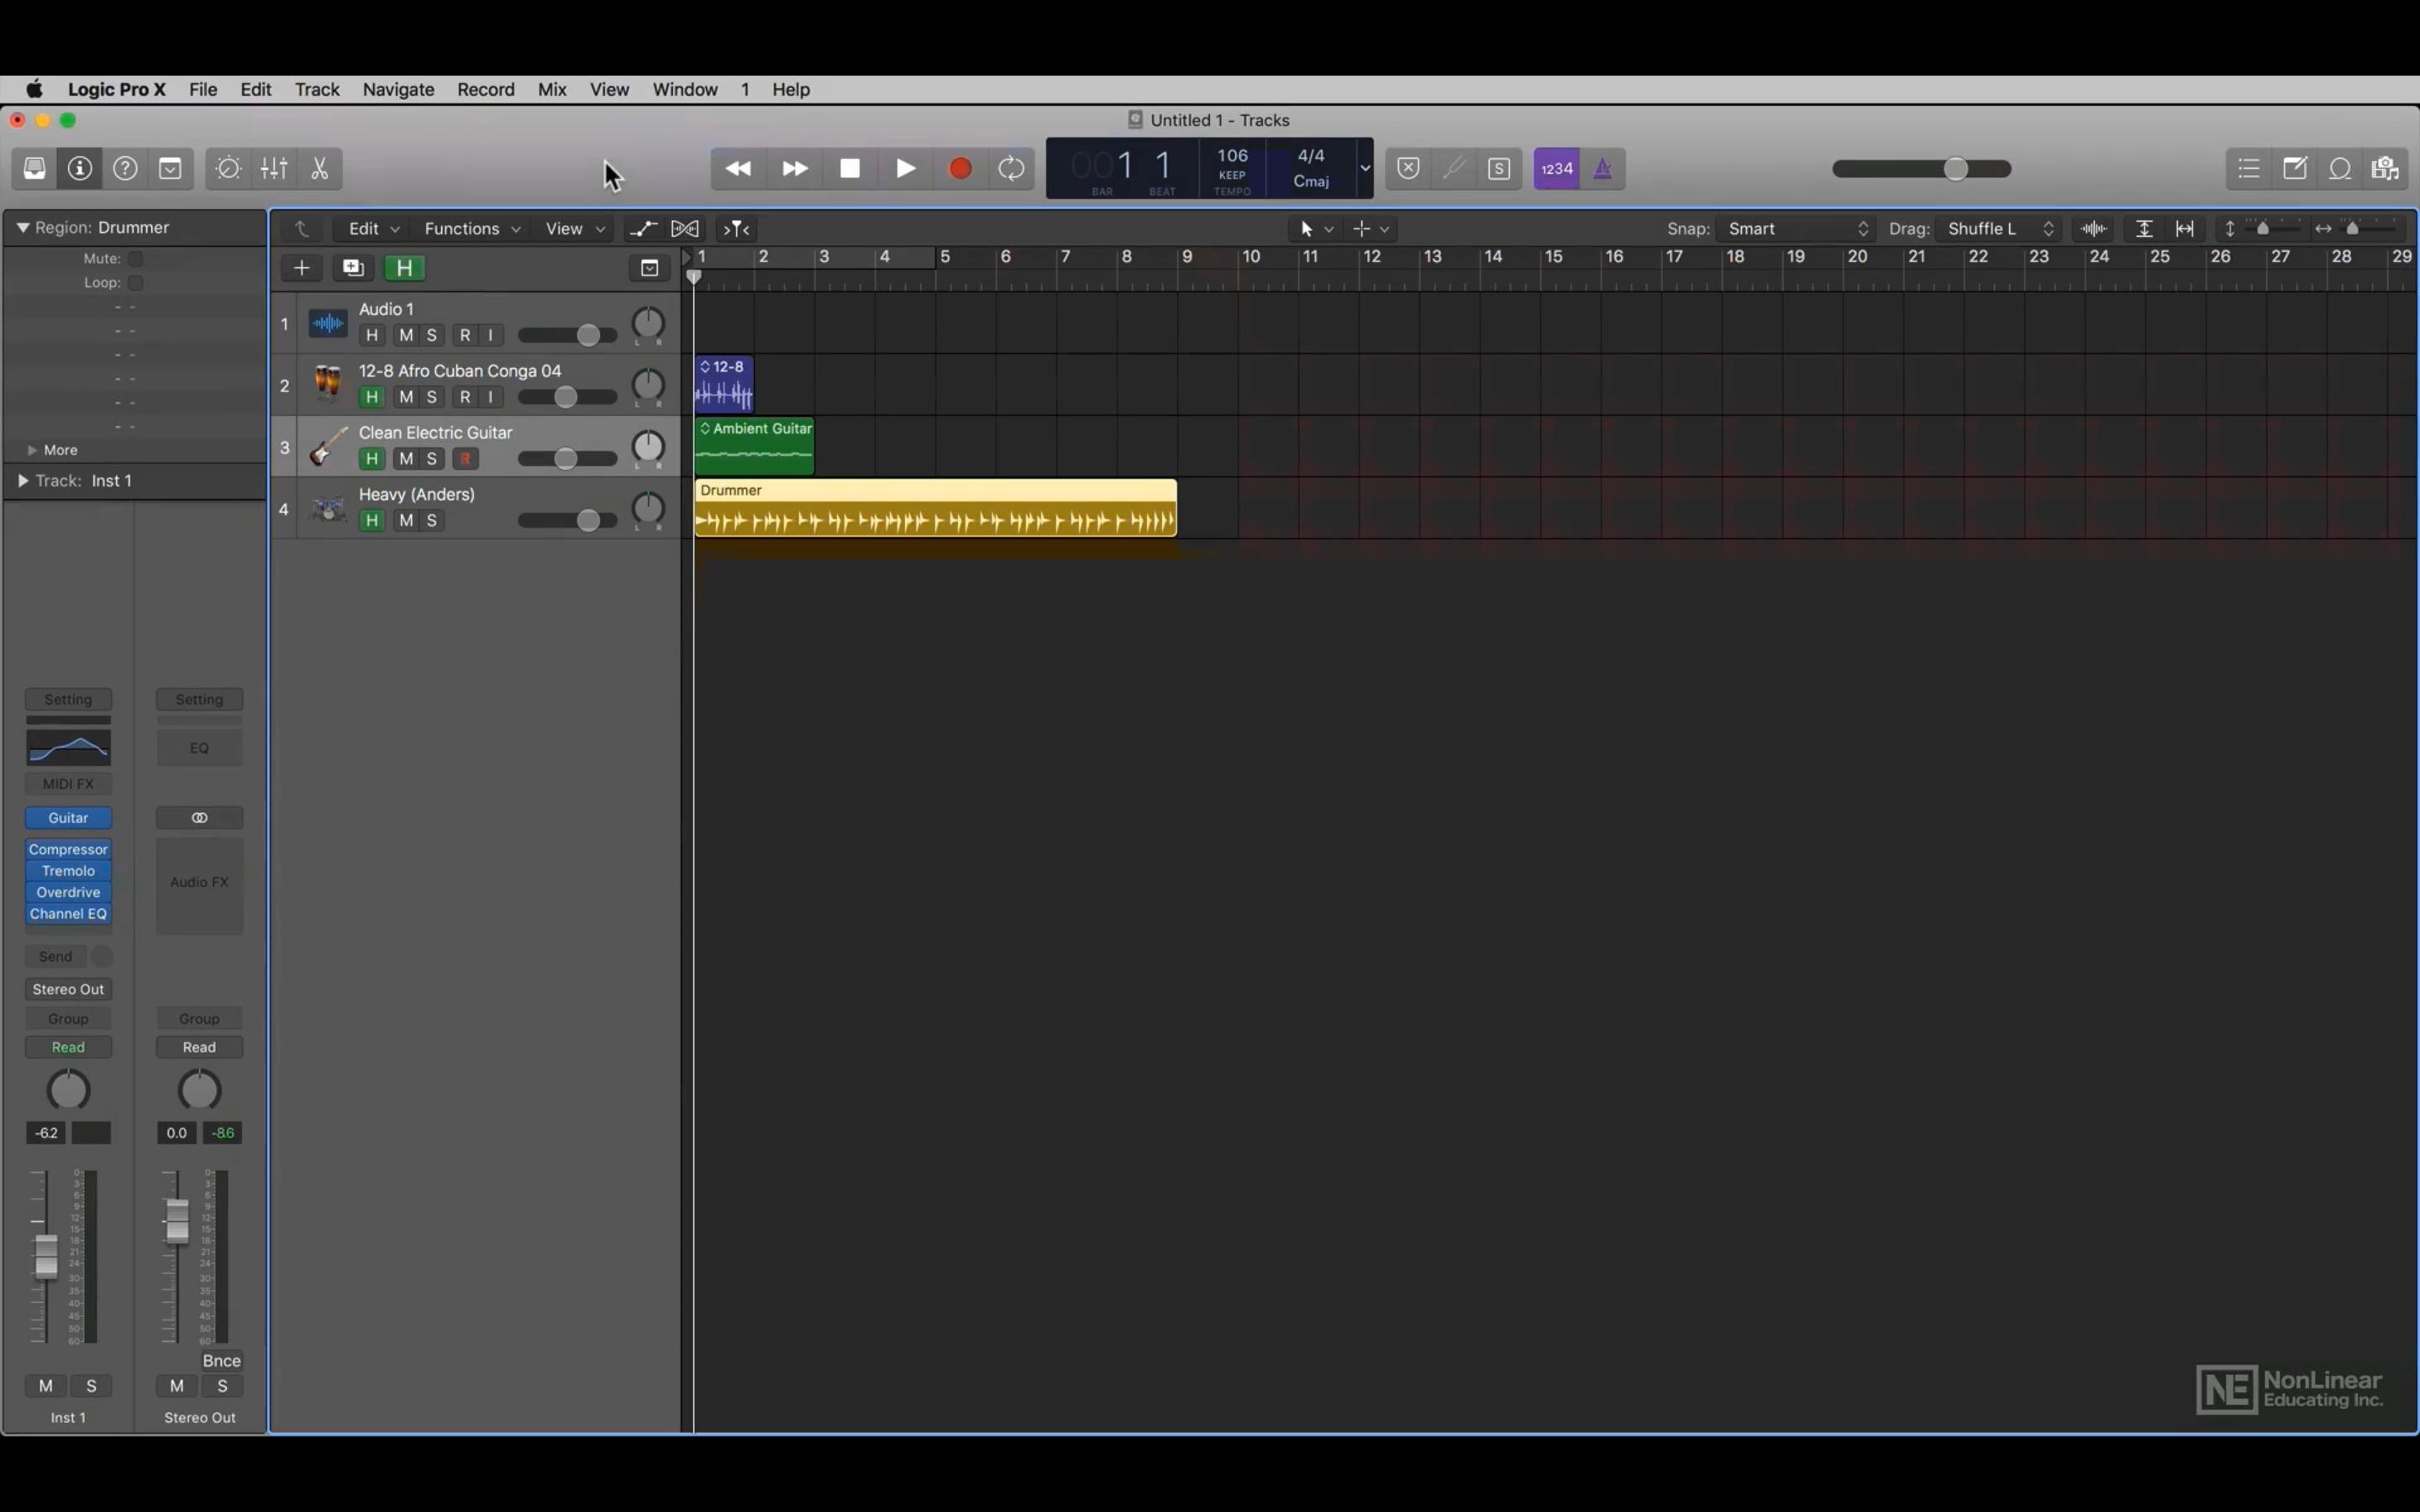The width and height of the screenshot is (2420, 1512).
Task: Click the green Read automation button on Inst 1
Action: pyautogui.click(x=68, y=1047)
